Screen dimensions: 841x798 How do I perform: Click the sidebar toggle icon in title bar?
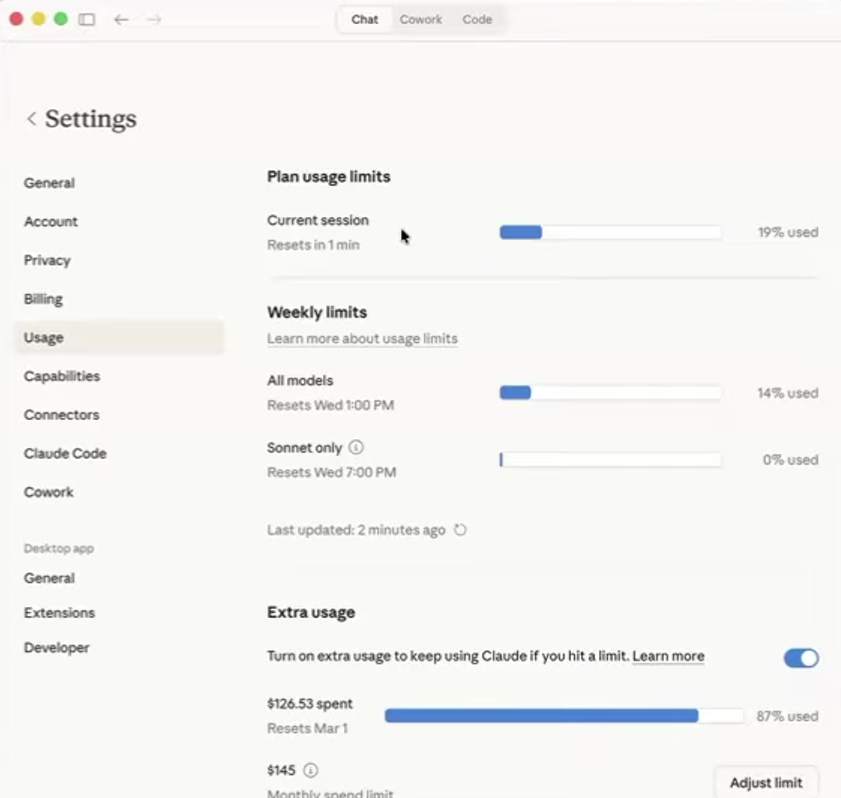87,19
